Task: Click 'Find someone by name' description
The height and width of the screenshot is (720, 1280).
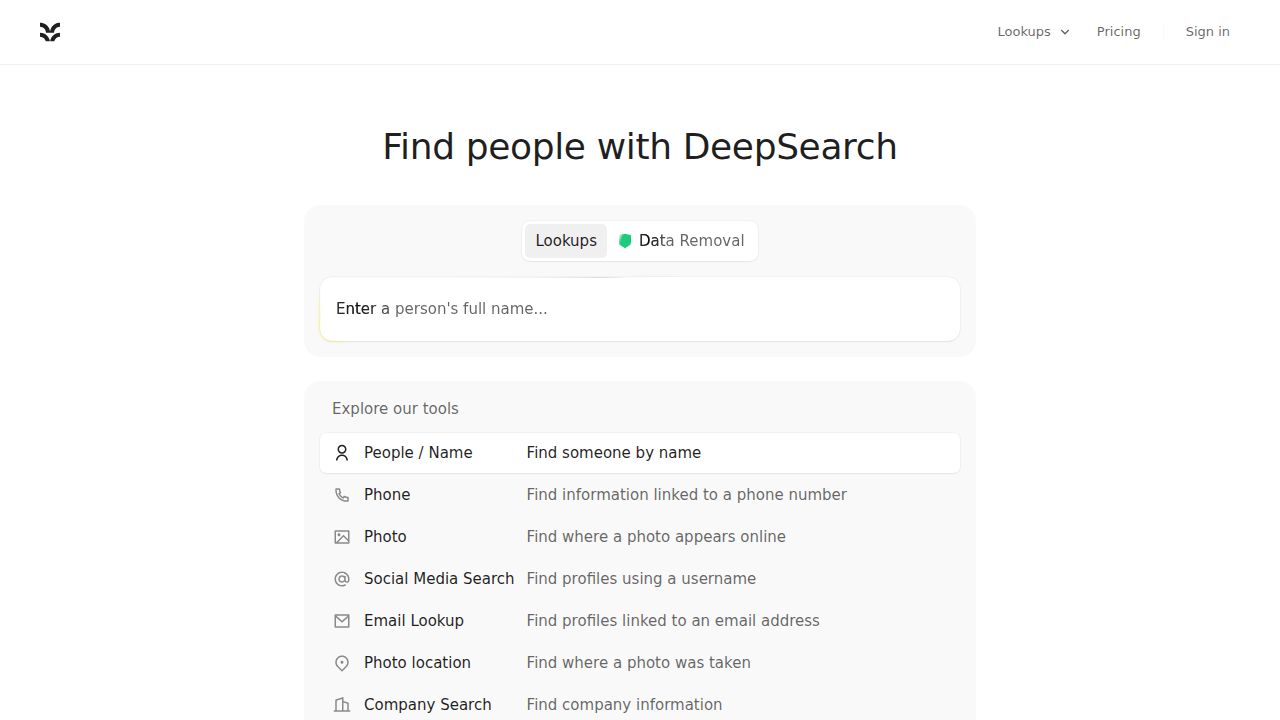Action: pos(614,453)
